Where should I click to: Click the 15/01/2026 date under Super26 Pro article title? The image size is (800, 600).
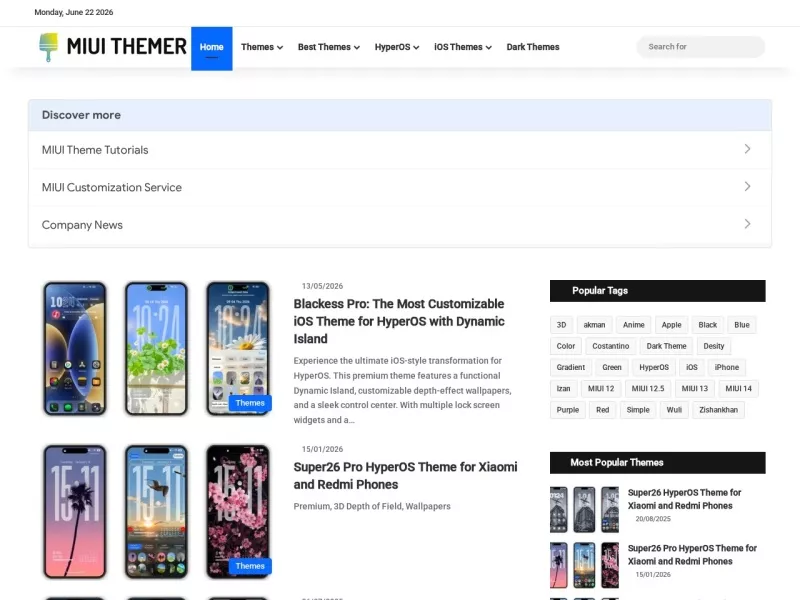322,449
